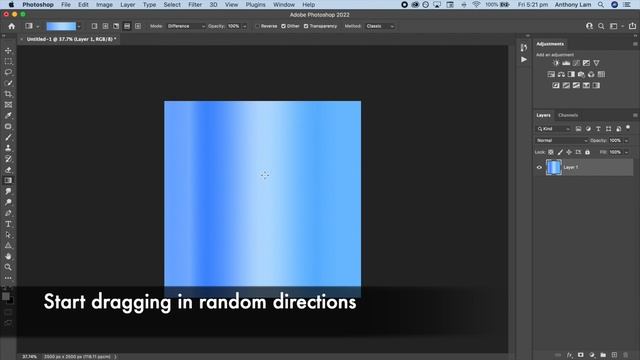640x360 pixels.
Task: Lock image pixels with brush icon
Action: pos(560,152)
